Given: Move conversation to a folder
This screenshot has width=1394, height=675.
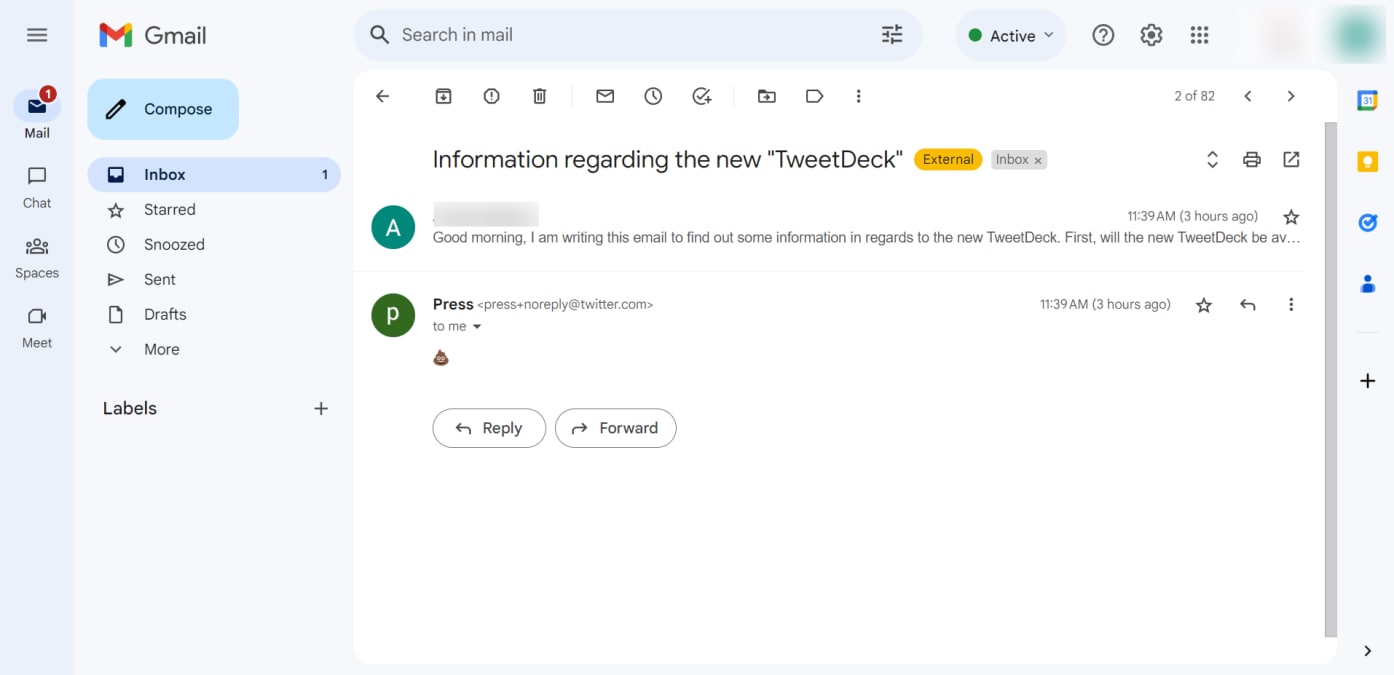Looking at the screenshot, I should coord(767,96).
